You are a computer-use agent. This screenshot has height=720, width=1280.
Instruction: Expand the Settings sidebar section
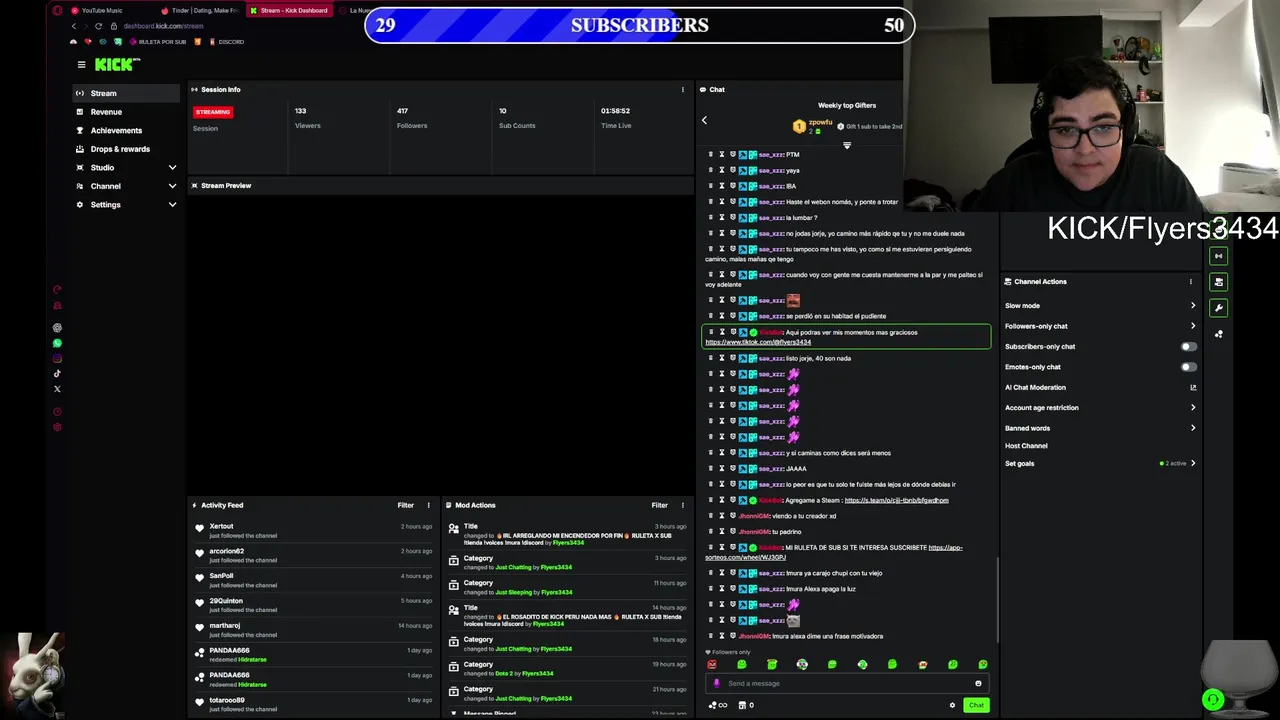coord(128,204)
